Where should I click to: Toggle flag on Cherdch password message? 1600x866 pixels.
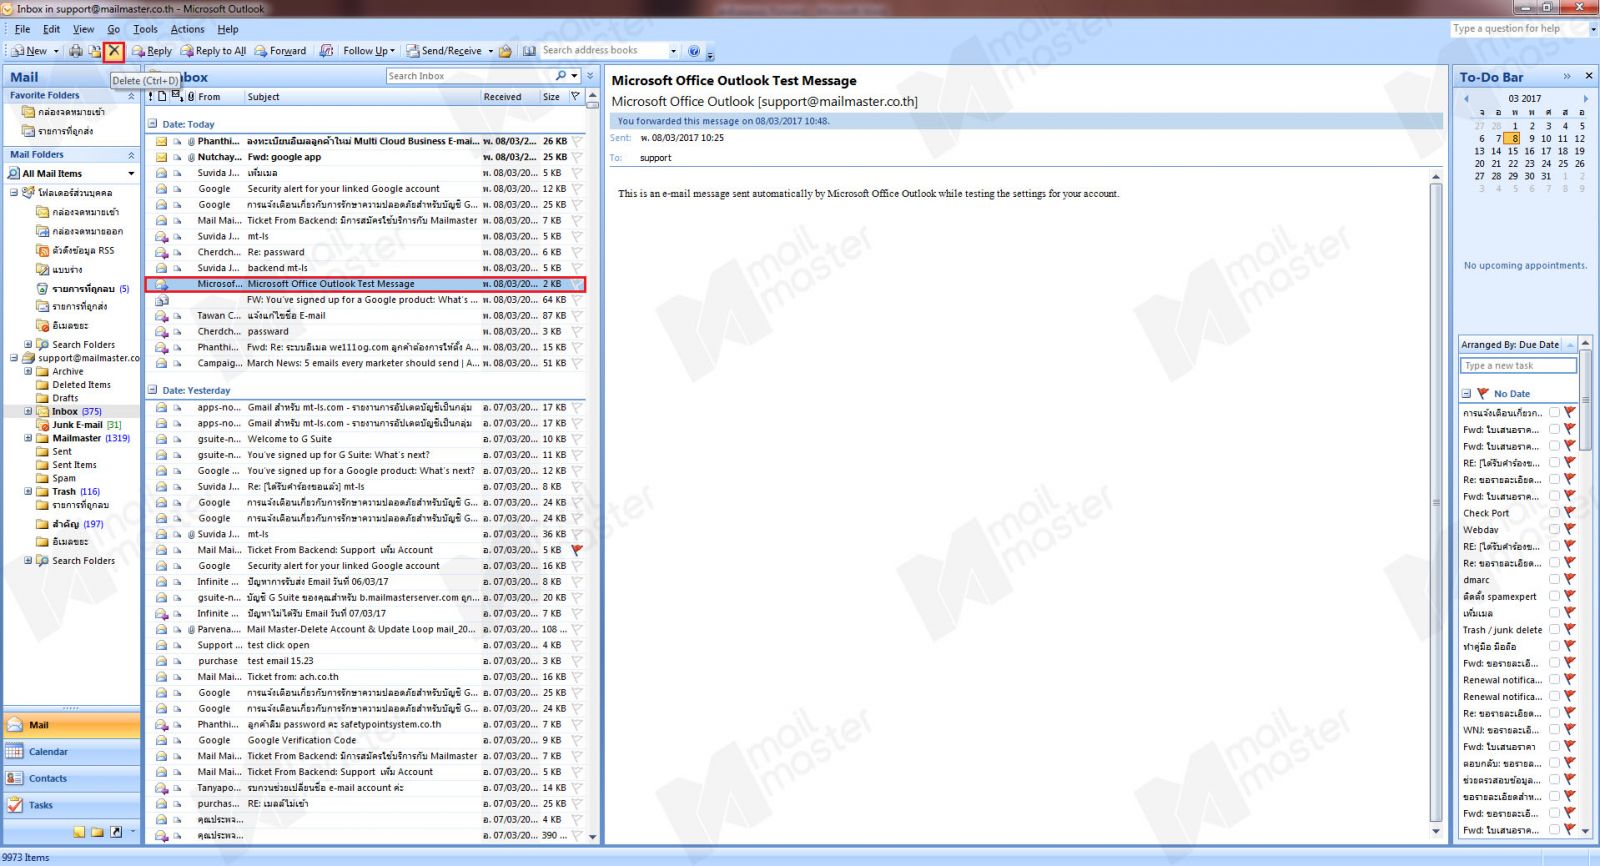(577, 331)
